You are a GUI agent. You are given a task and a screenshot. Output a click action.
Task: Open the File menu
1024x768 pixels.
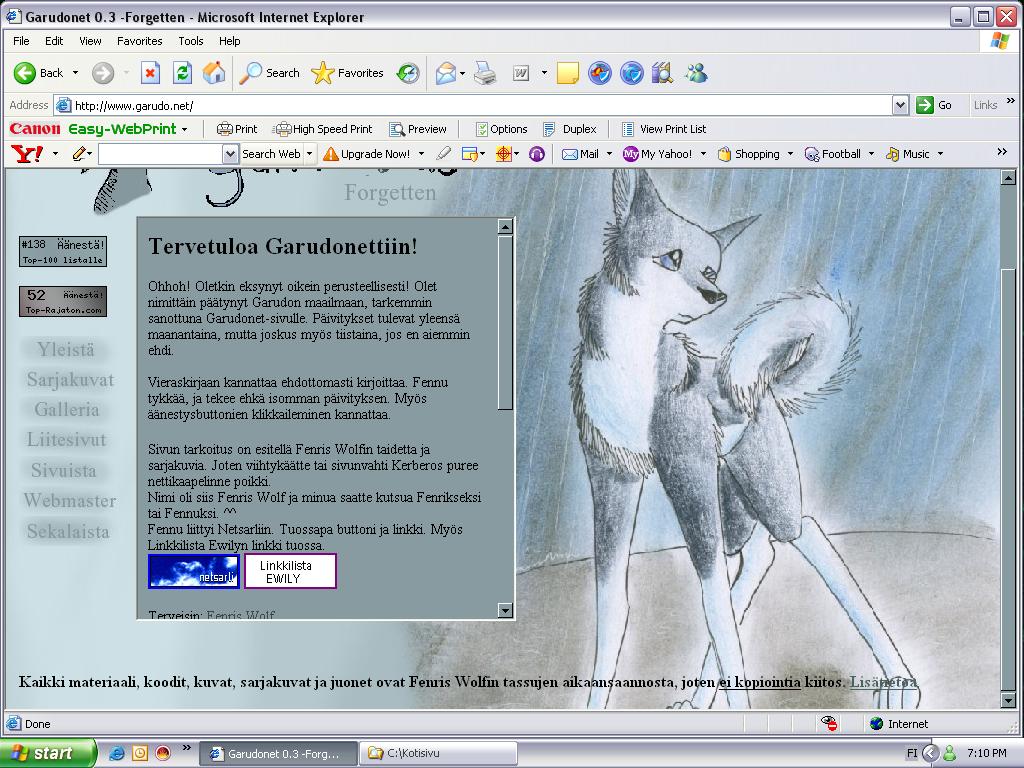pyautogui.click(x=22, y=41)
